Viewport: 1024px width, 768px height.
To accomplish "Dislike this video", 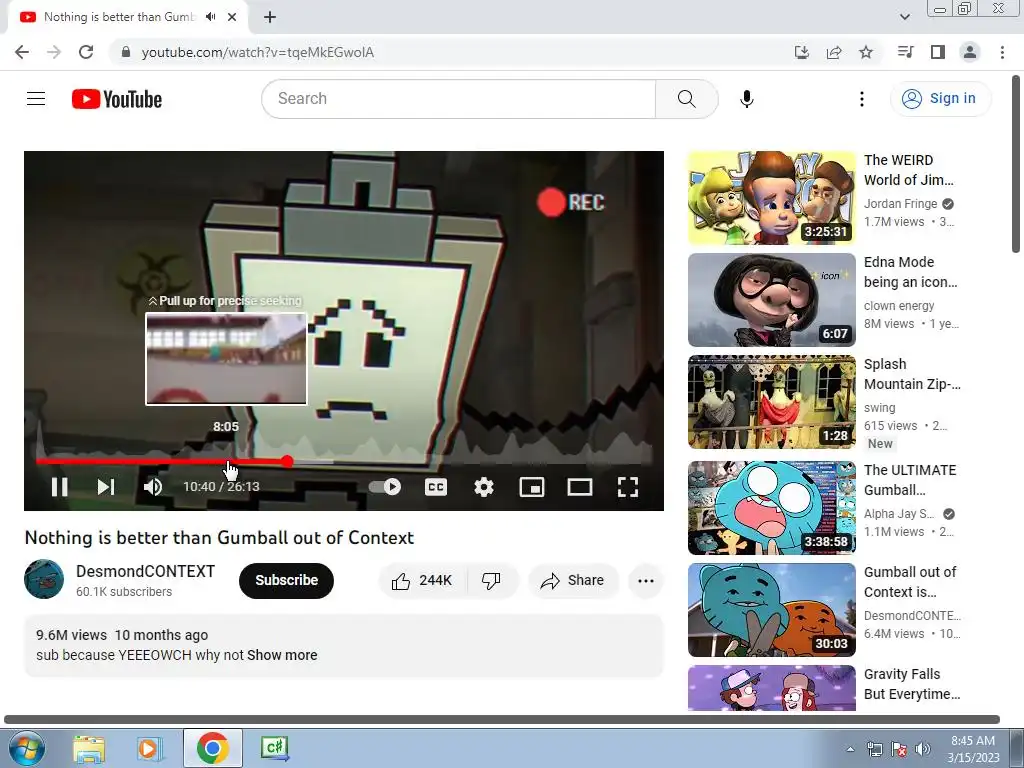I will pos(491,581).
